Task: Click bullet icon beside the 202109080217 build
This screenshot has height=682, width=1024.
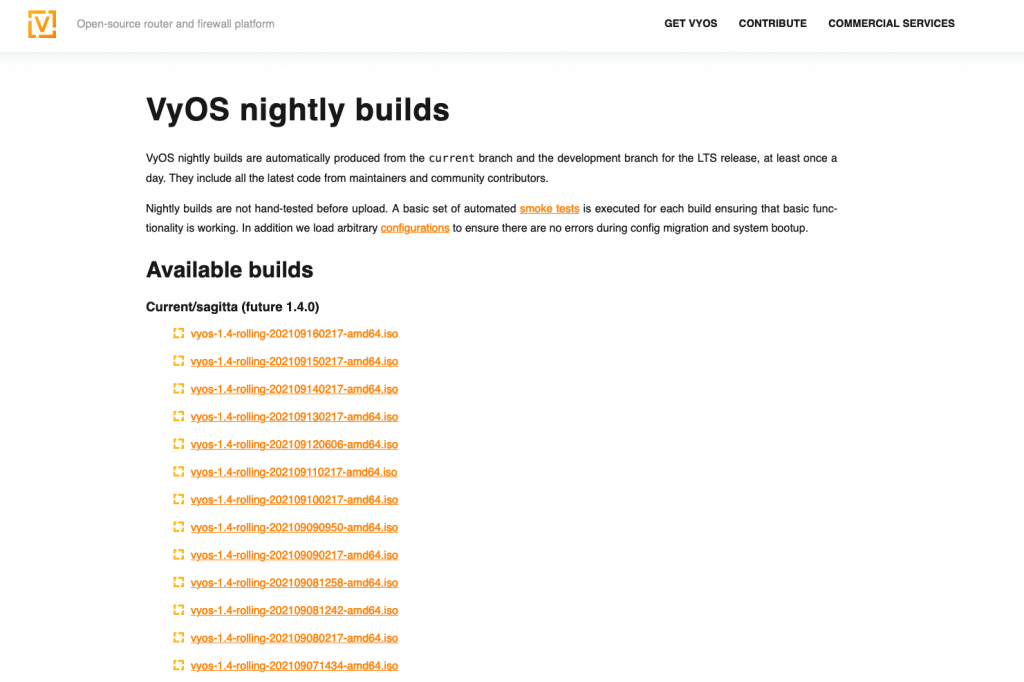Action: 178,638
